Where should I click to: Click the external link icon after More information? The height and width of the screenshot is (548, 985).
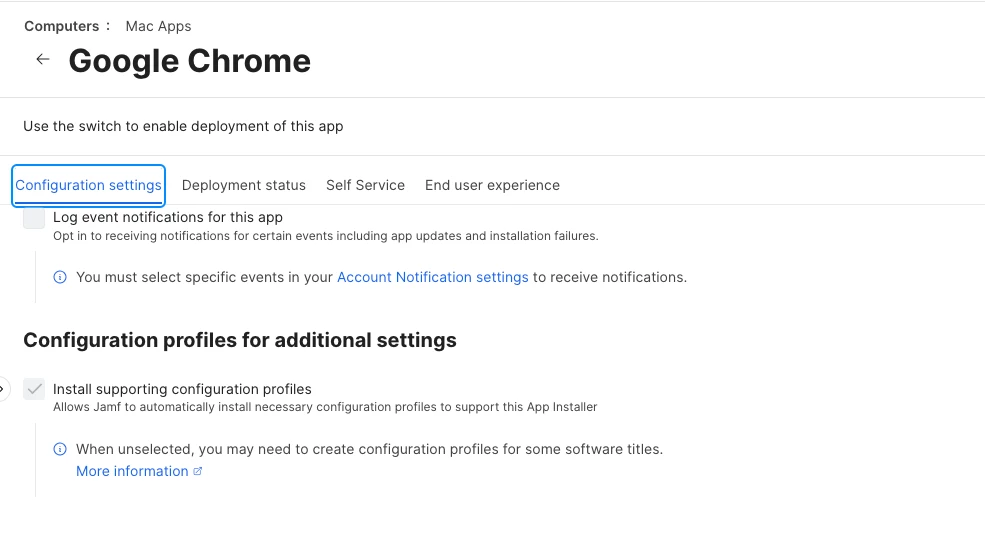198,472
